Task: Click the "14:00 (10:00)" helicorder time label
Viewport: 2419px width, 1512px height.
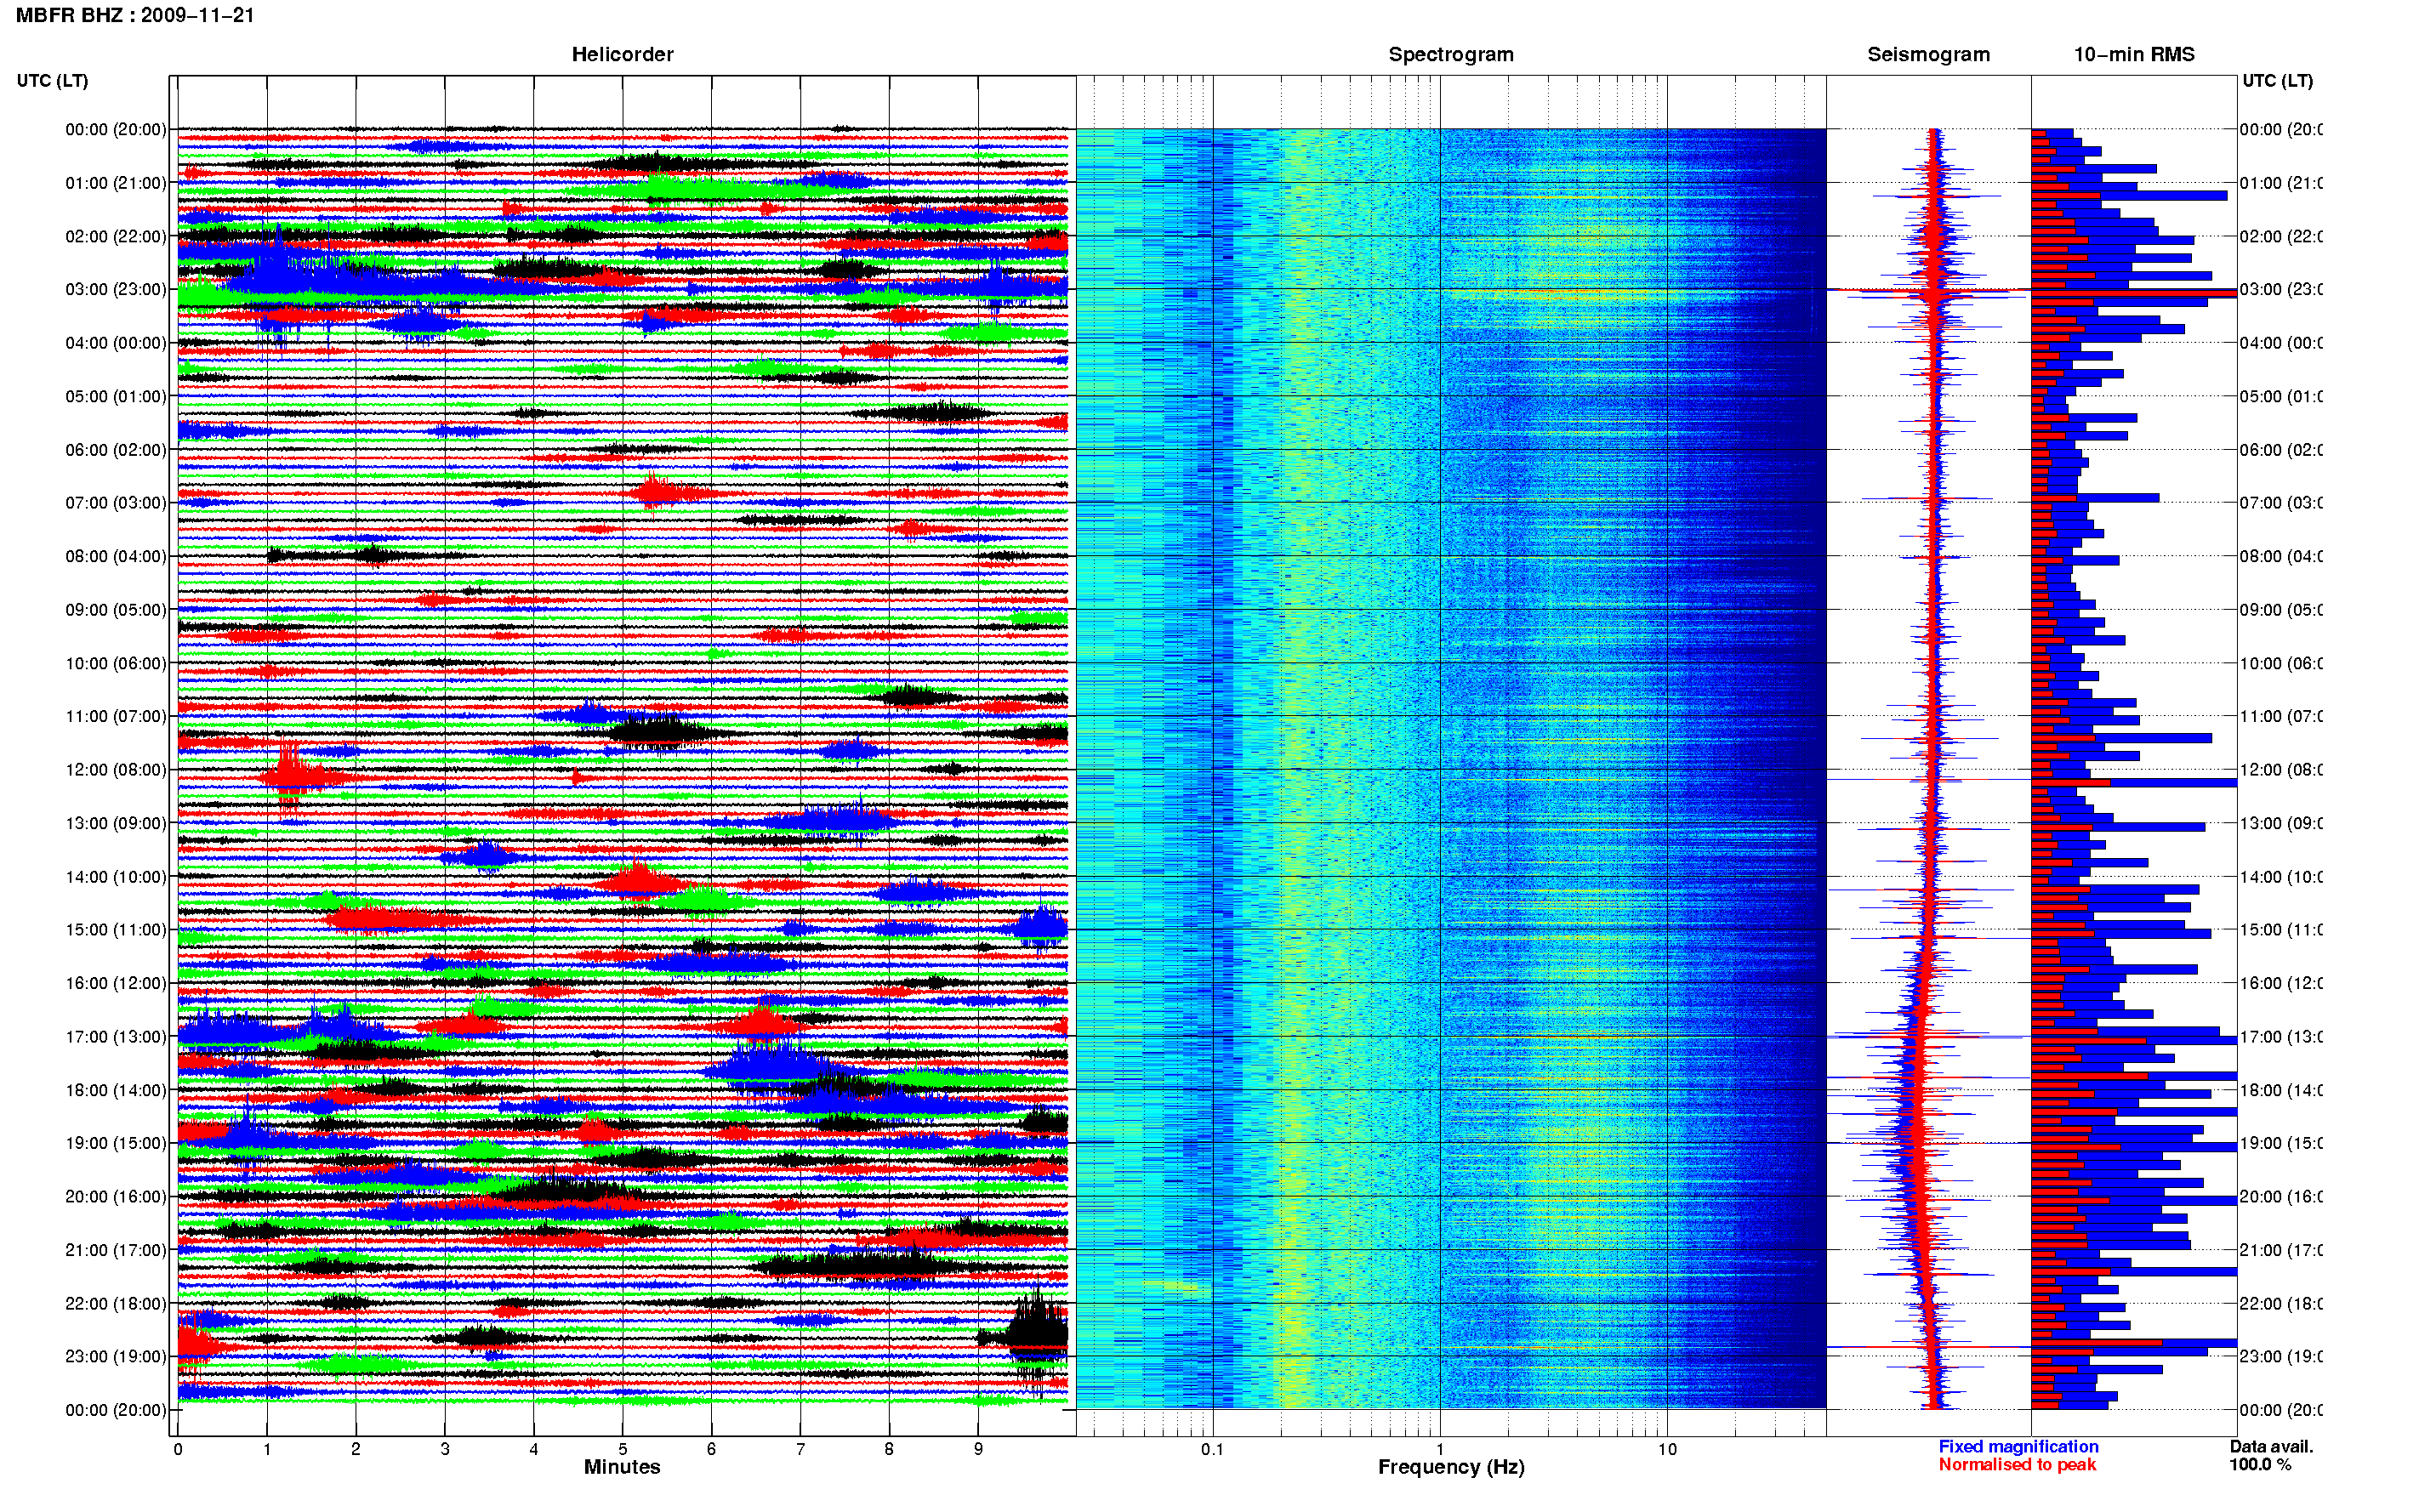Action: [116, 877]
